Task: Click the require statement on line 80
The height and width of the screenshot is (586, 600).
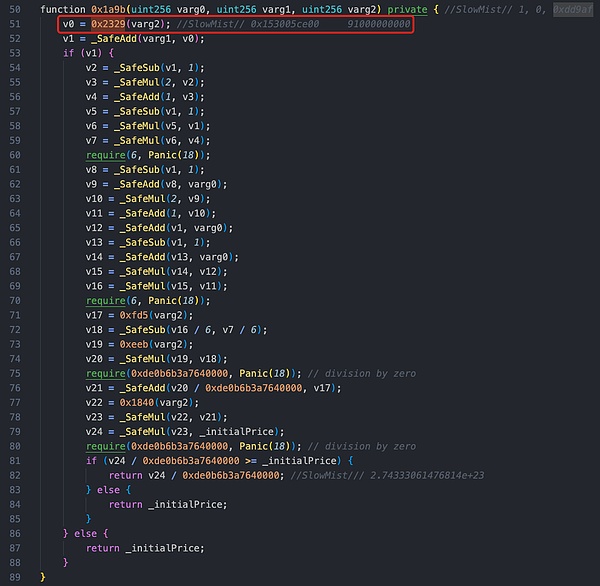Action: tap(105, 446)
